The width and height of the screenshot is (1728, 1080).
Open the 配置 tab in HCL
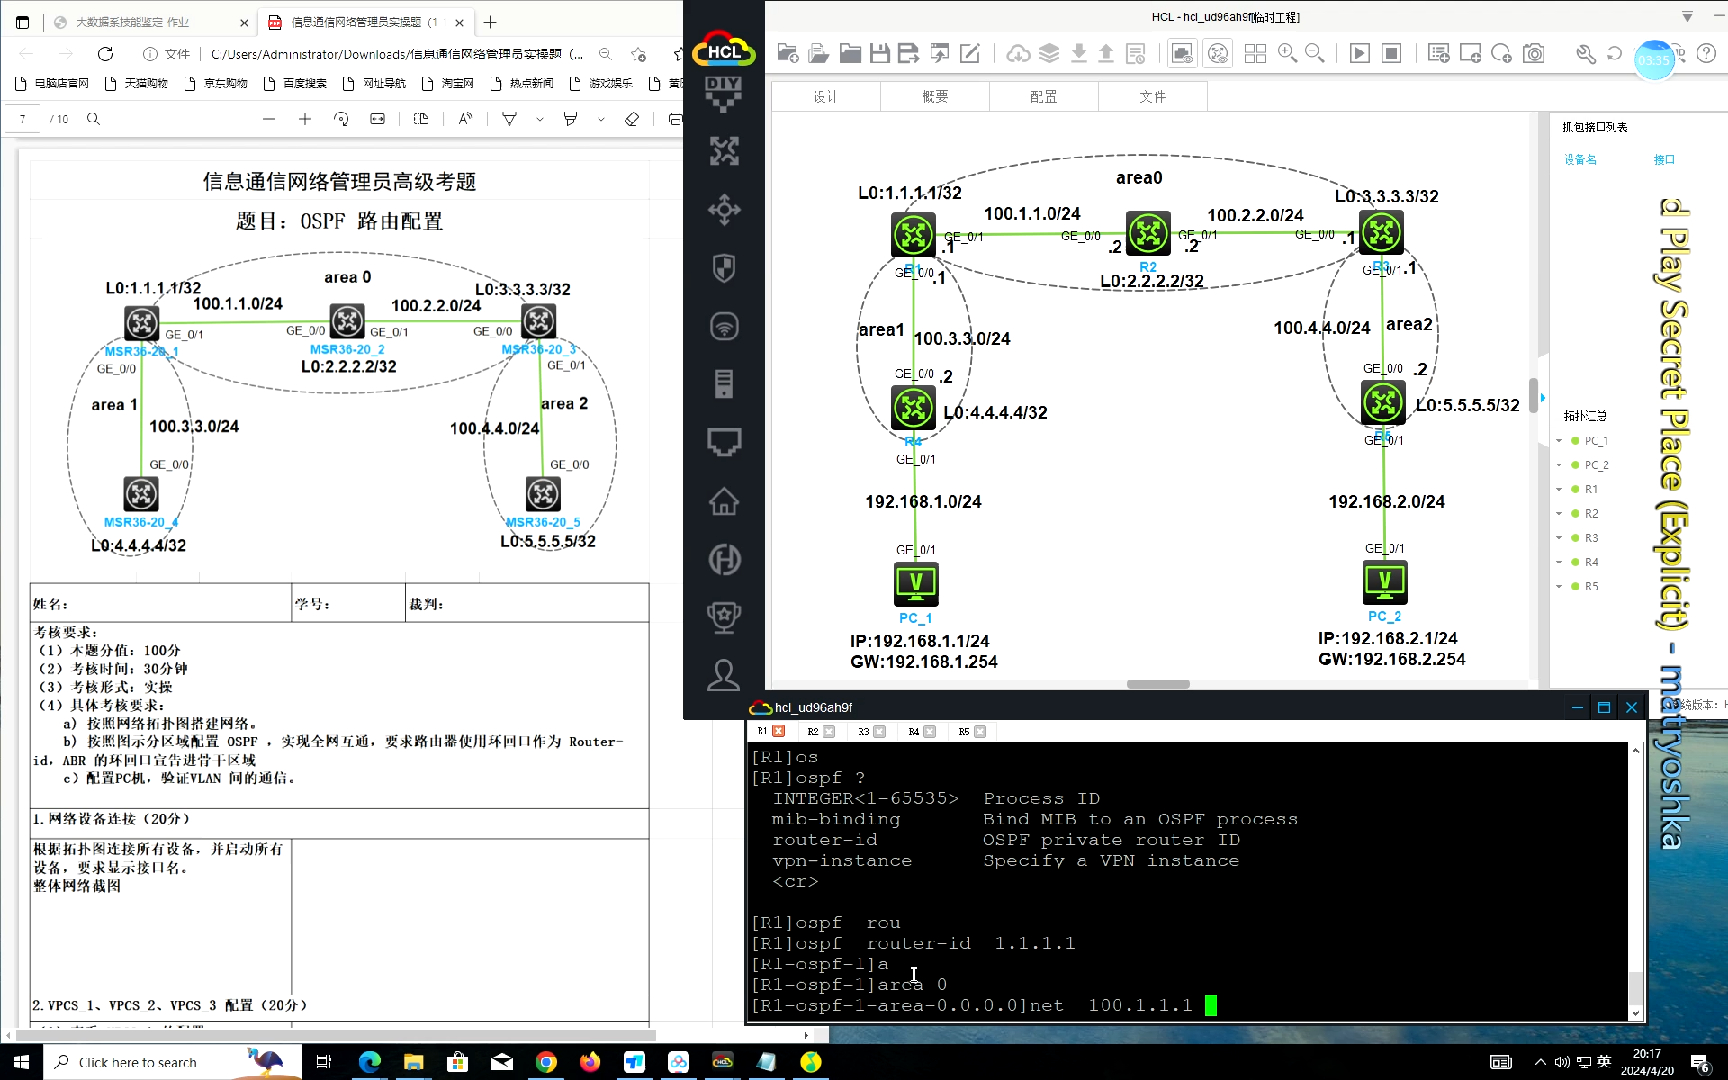pos(1044,97)
